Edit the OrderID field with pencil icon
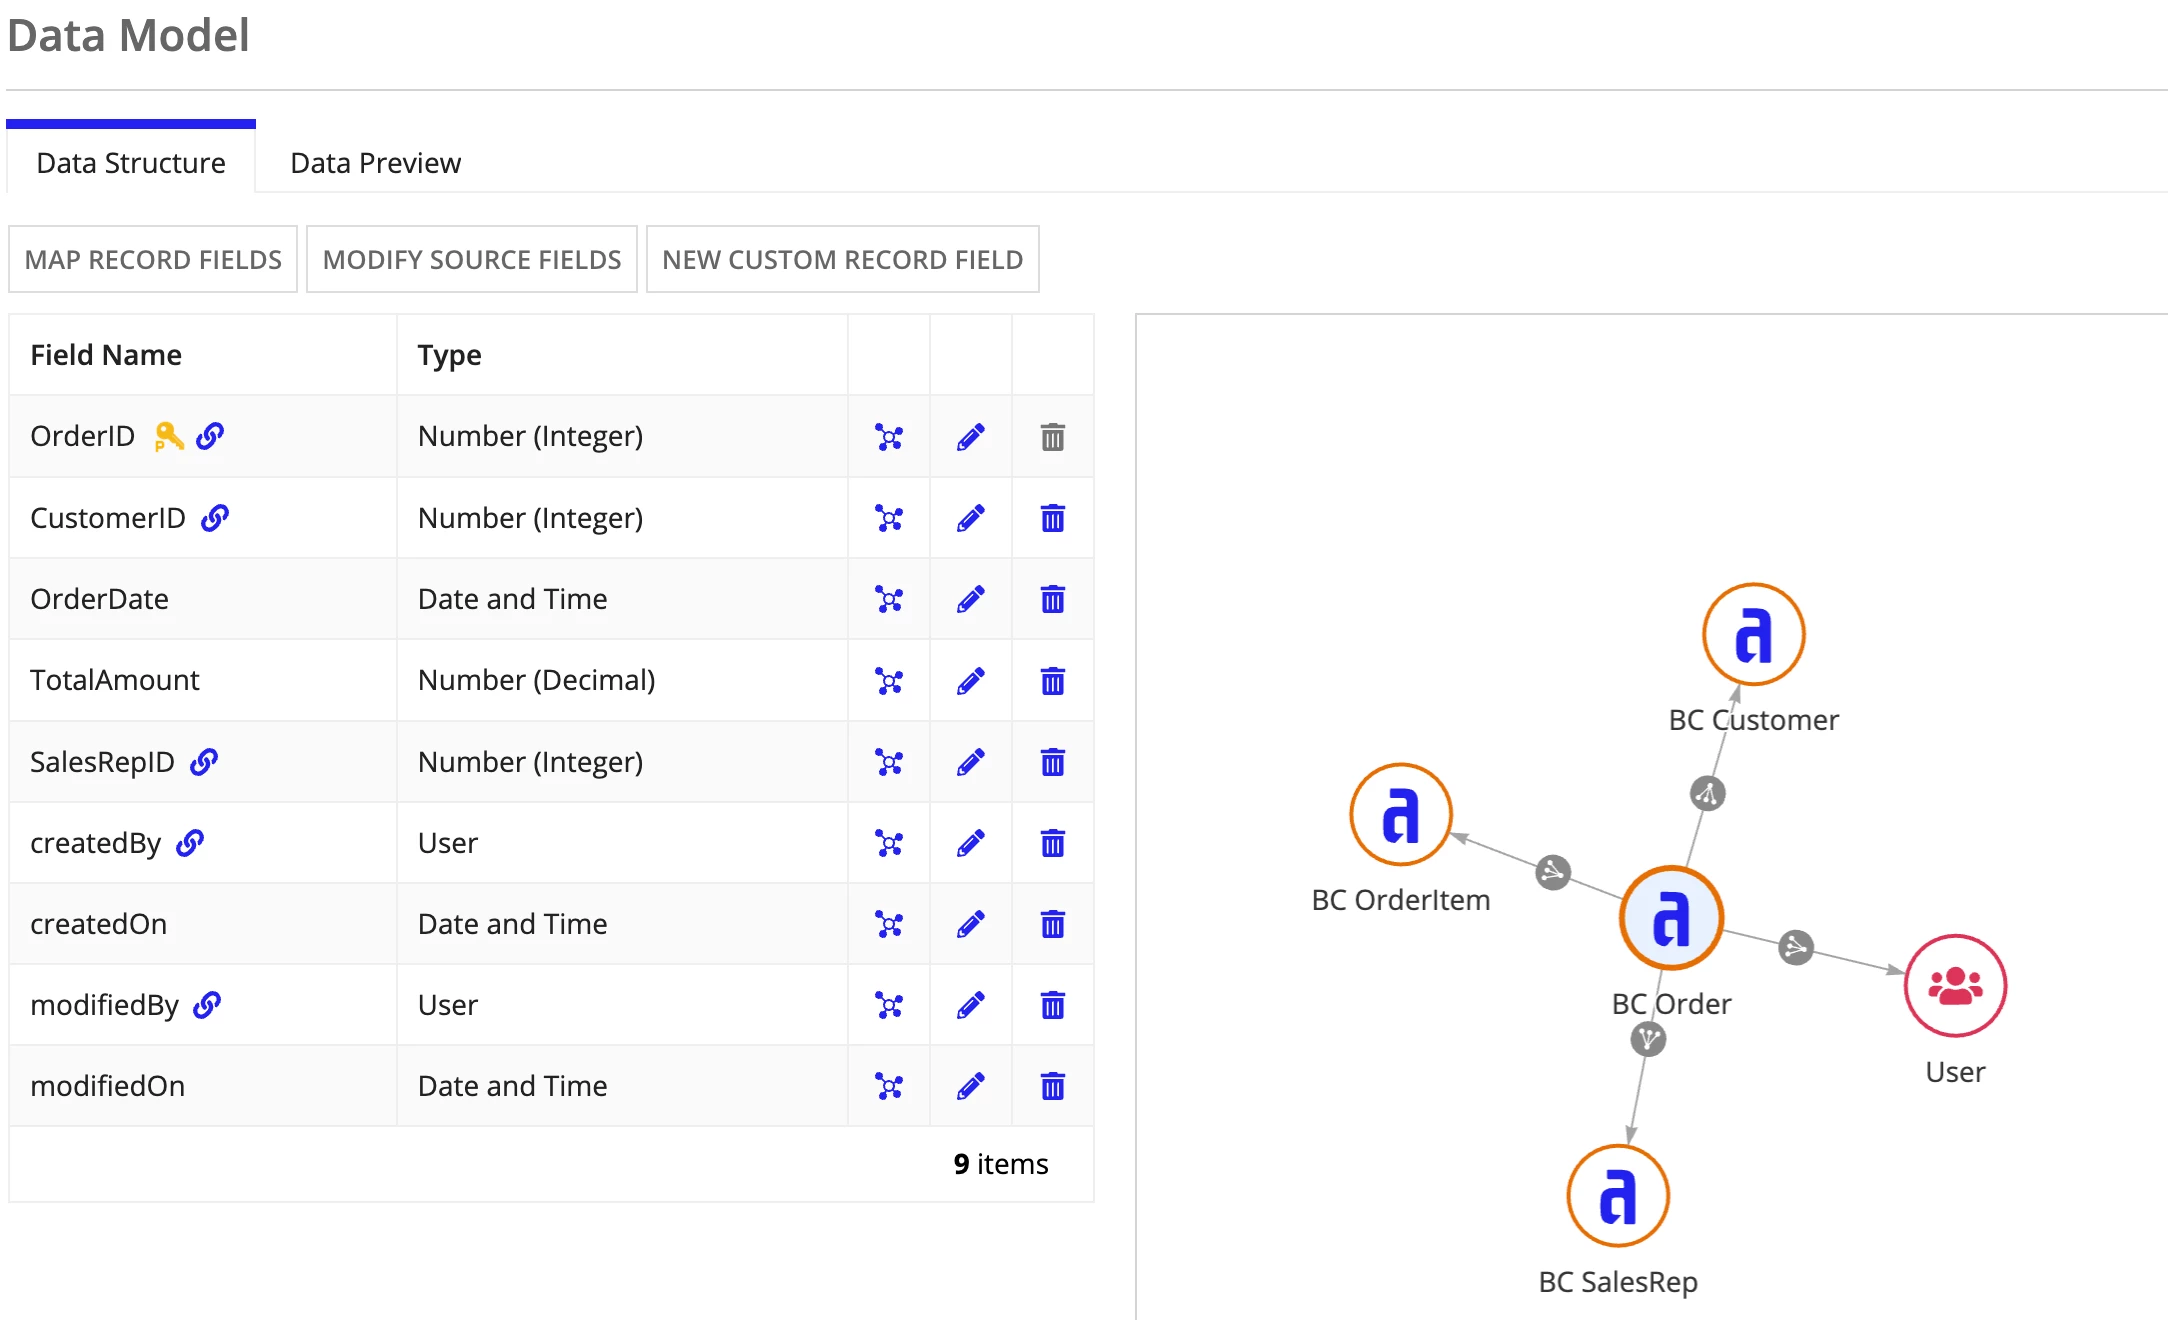The height and width of the screenshot is (1320, 2168). pyautogui.click(x=971, y=437)
